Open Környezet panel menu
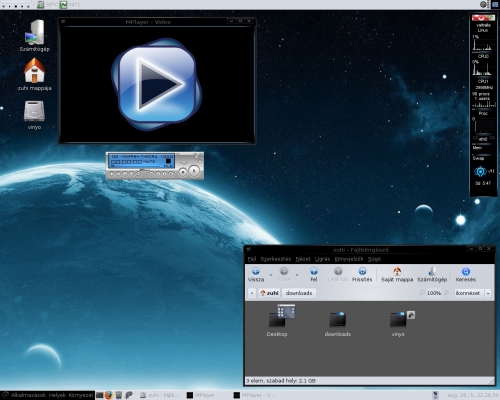 (x=81, y=395)
